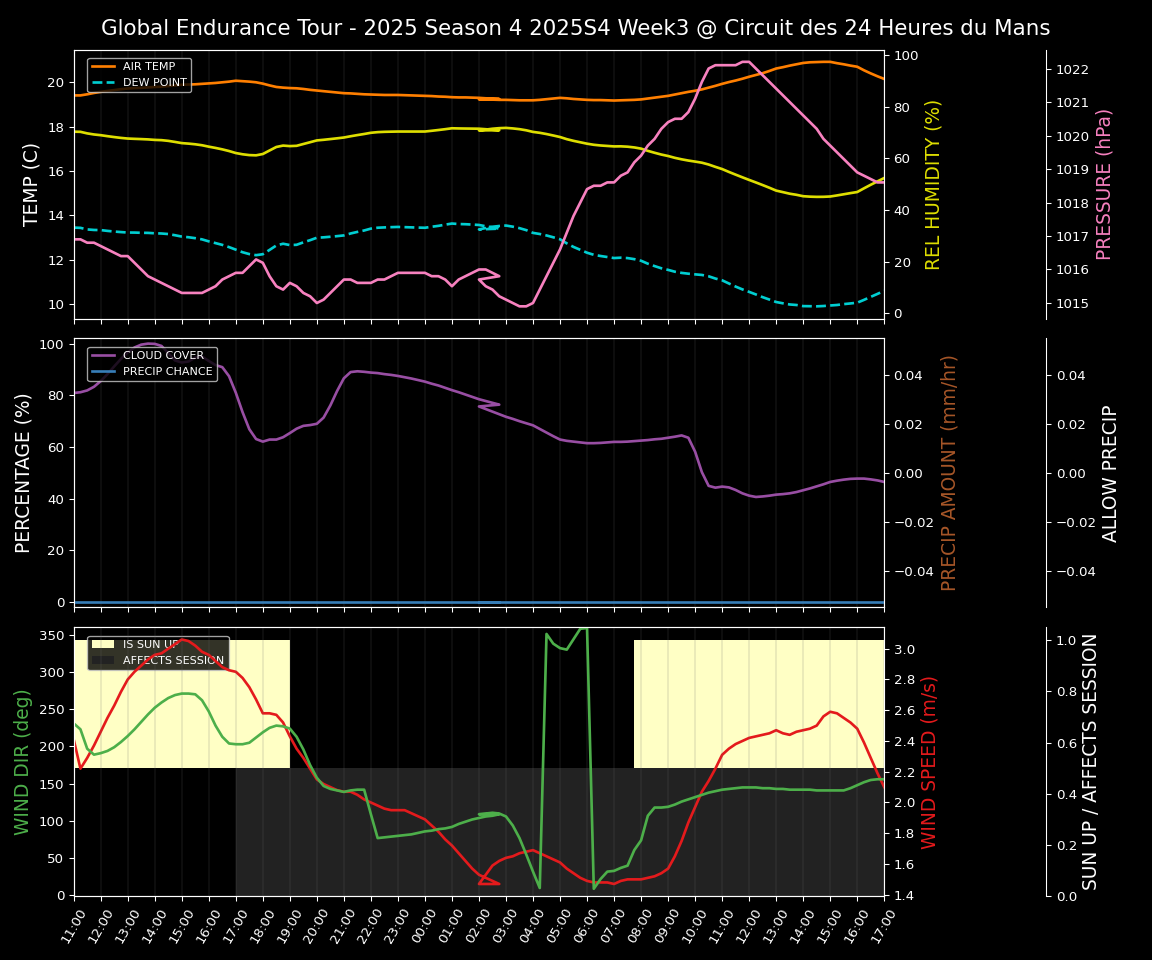
Task: Click the REL HUMIDITY (%) axis label
Action: tap(933, 184)
